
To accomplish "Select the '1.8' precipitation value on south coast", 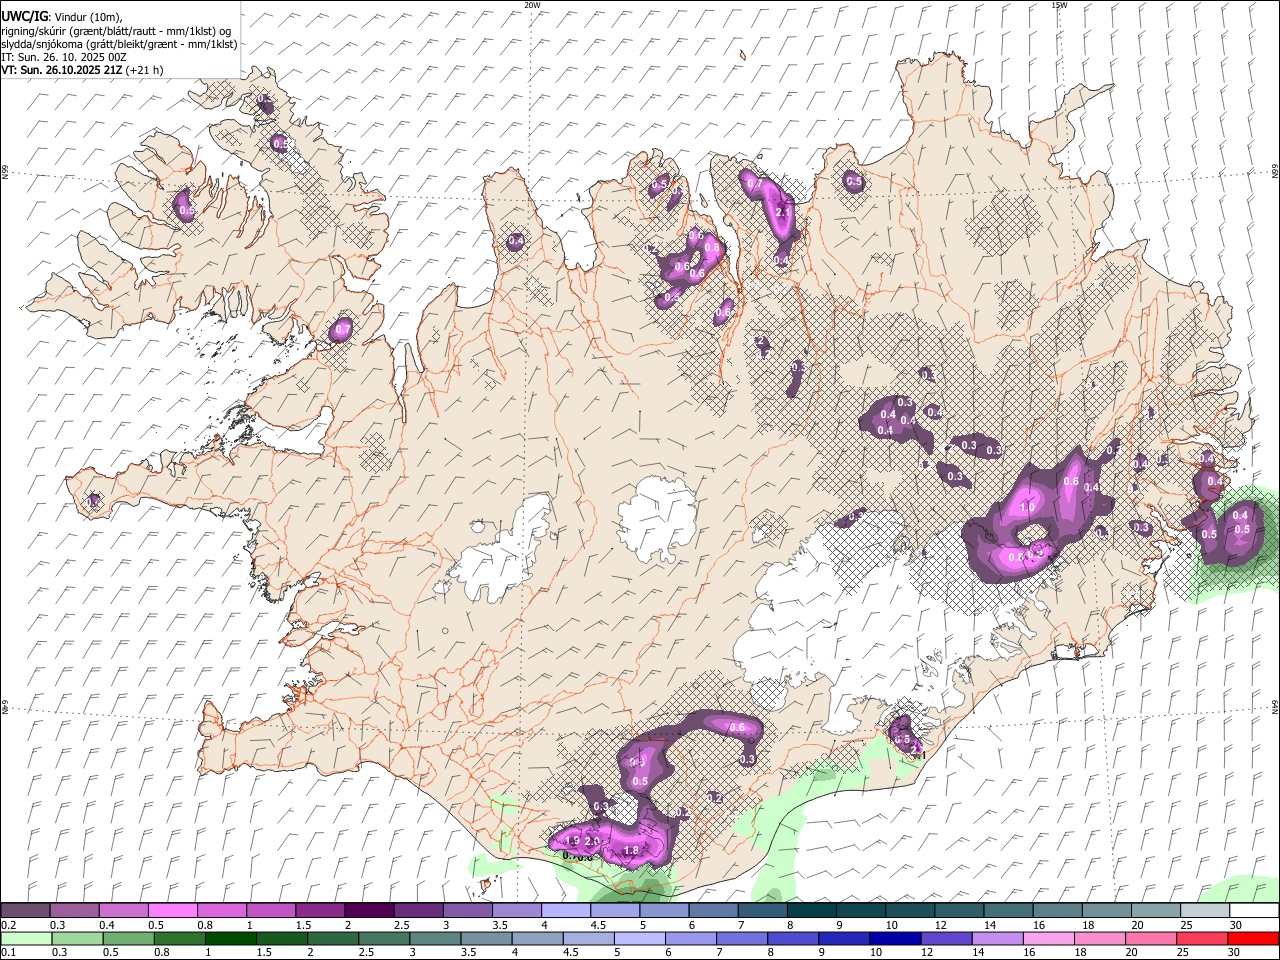I will click(x=631, y=851).
